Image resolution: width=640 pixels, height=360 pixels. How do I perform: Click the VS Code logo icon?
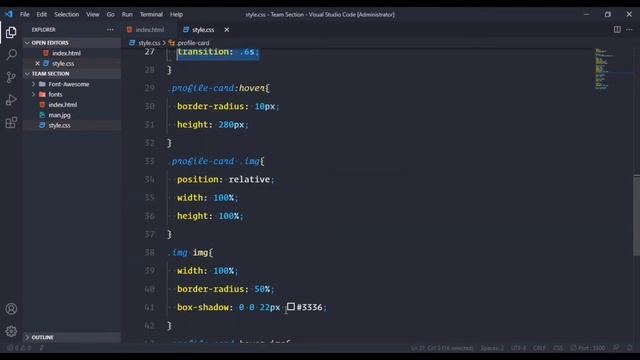click(x=9, y=14)
